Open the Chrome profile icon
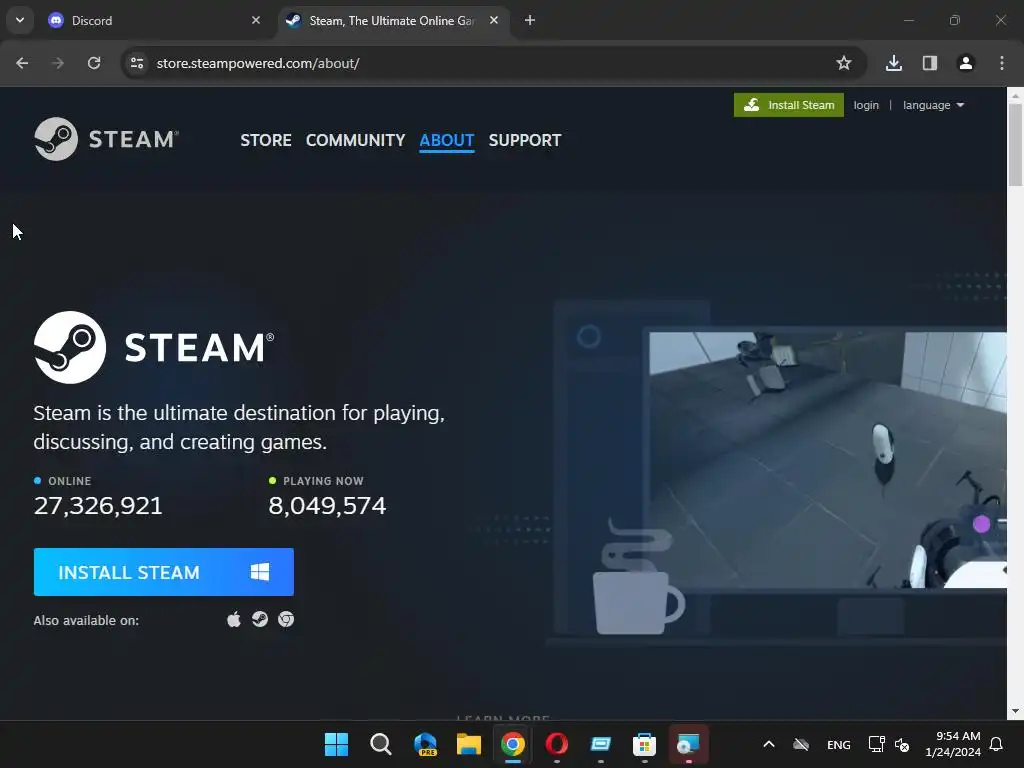Image resolution: width=1024 pixels, height=768 pixels. point(966,63)
